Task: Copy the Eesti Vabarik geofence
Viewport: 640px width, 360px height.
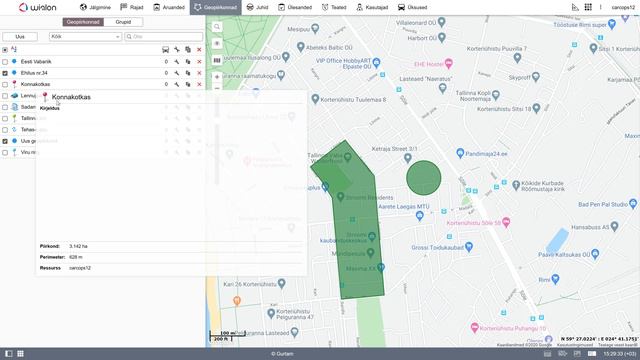Action: click(x=188, y=62)
